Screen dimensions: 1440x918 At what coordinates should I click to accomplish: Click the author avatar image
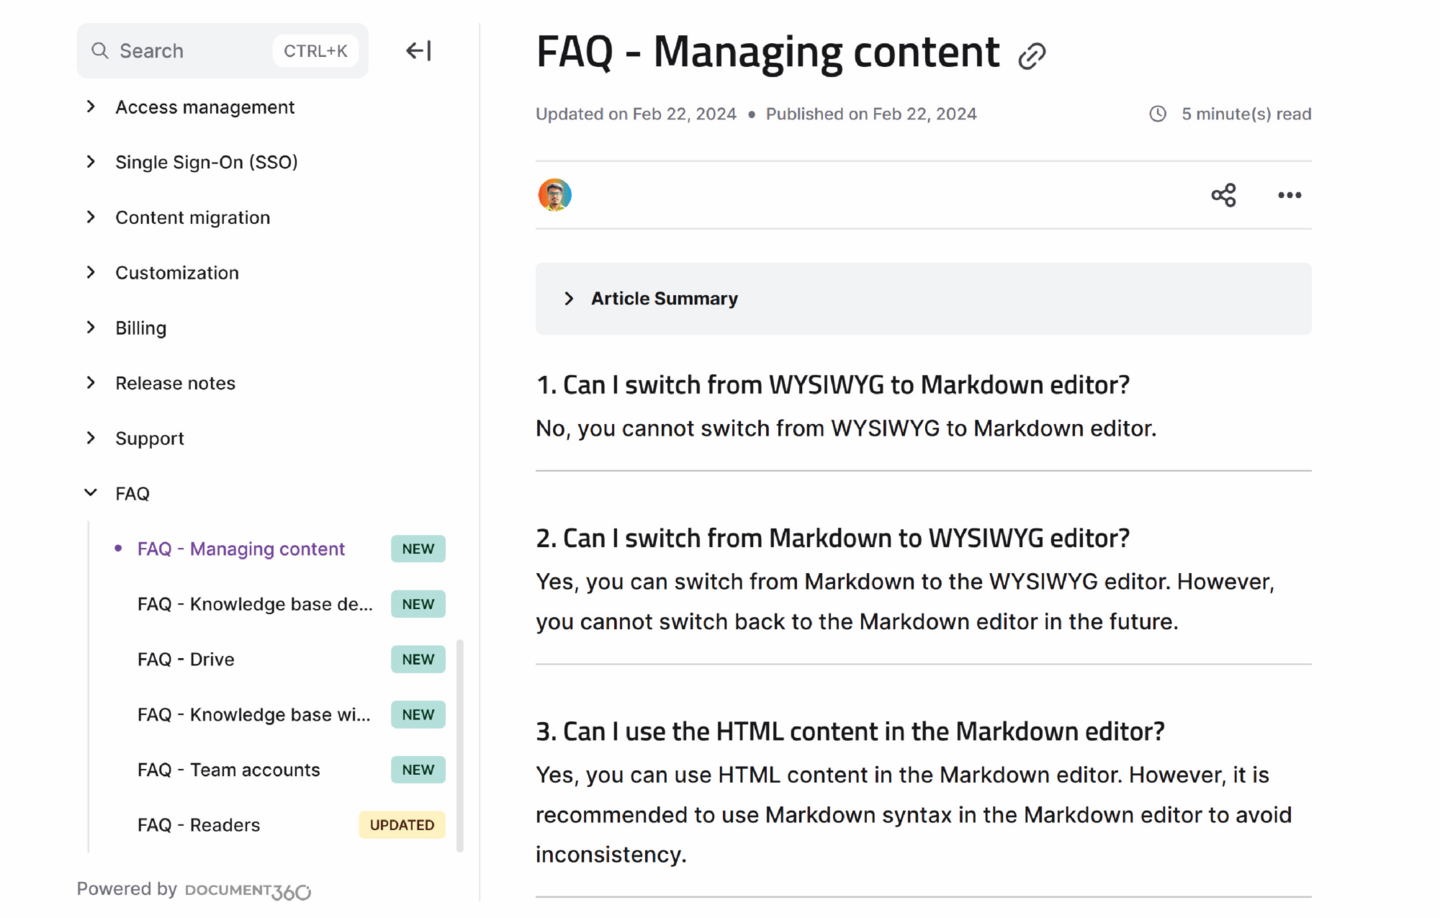point(555,195)
